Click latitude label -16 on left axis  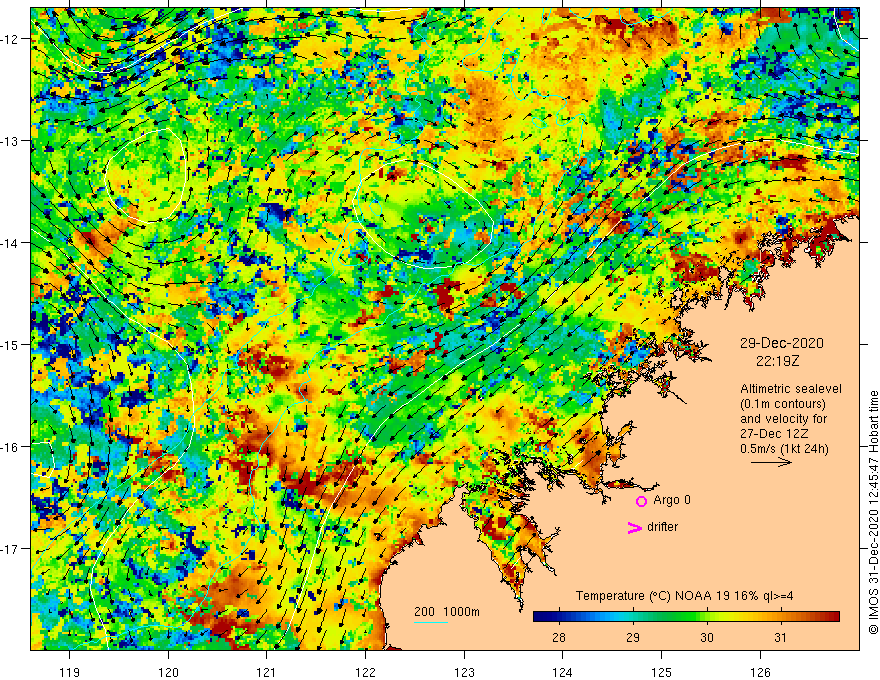[11, 447]
